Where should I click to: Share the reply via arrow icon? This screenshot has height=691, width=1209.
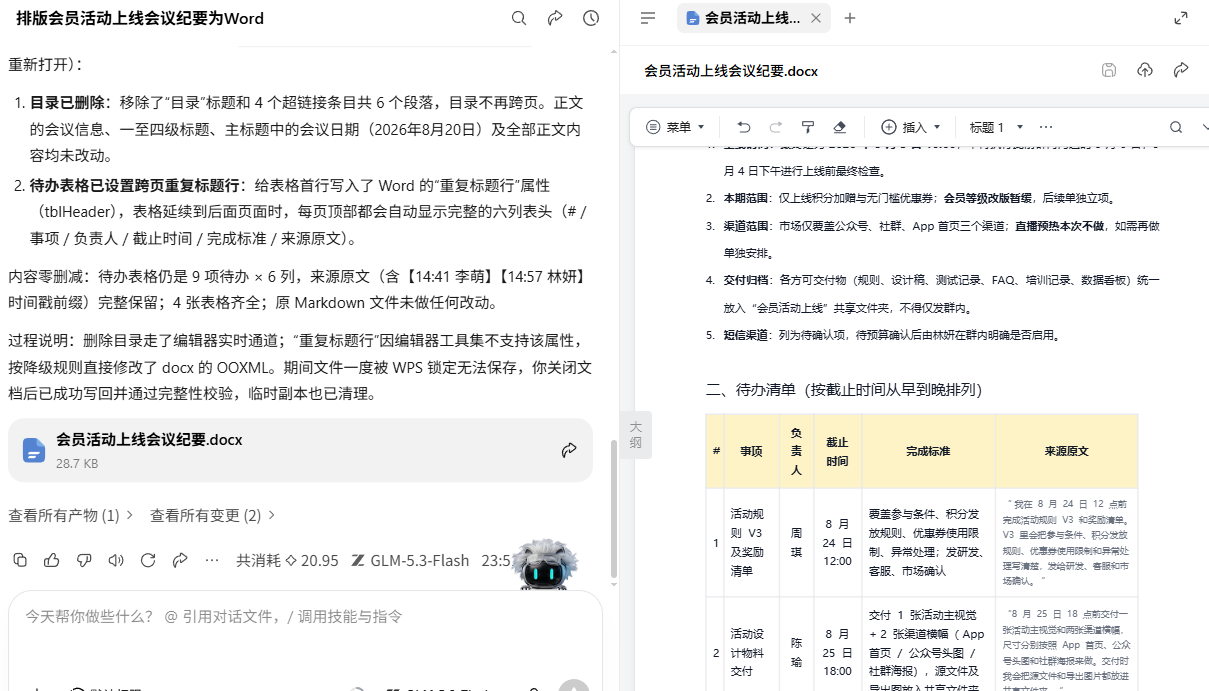point(180,560)
